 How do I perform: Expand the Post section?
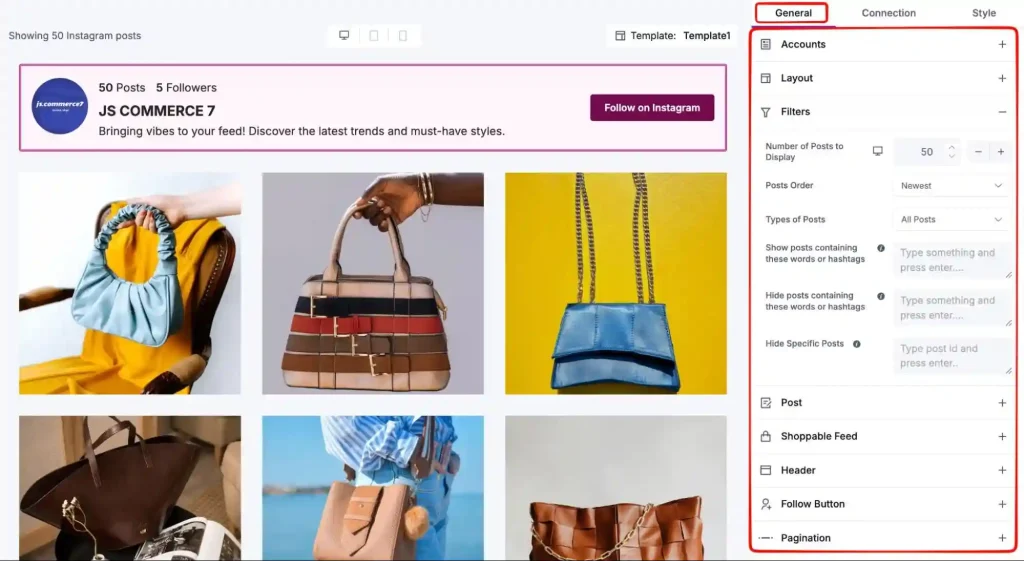pos(1002,403)
